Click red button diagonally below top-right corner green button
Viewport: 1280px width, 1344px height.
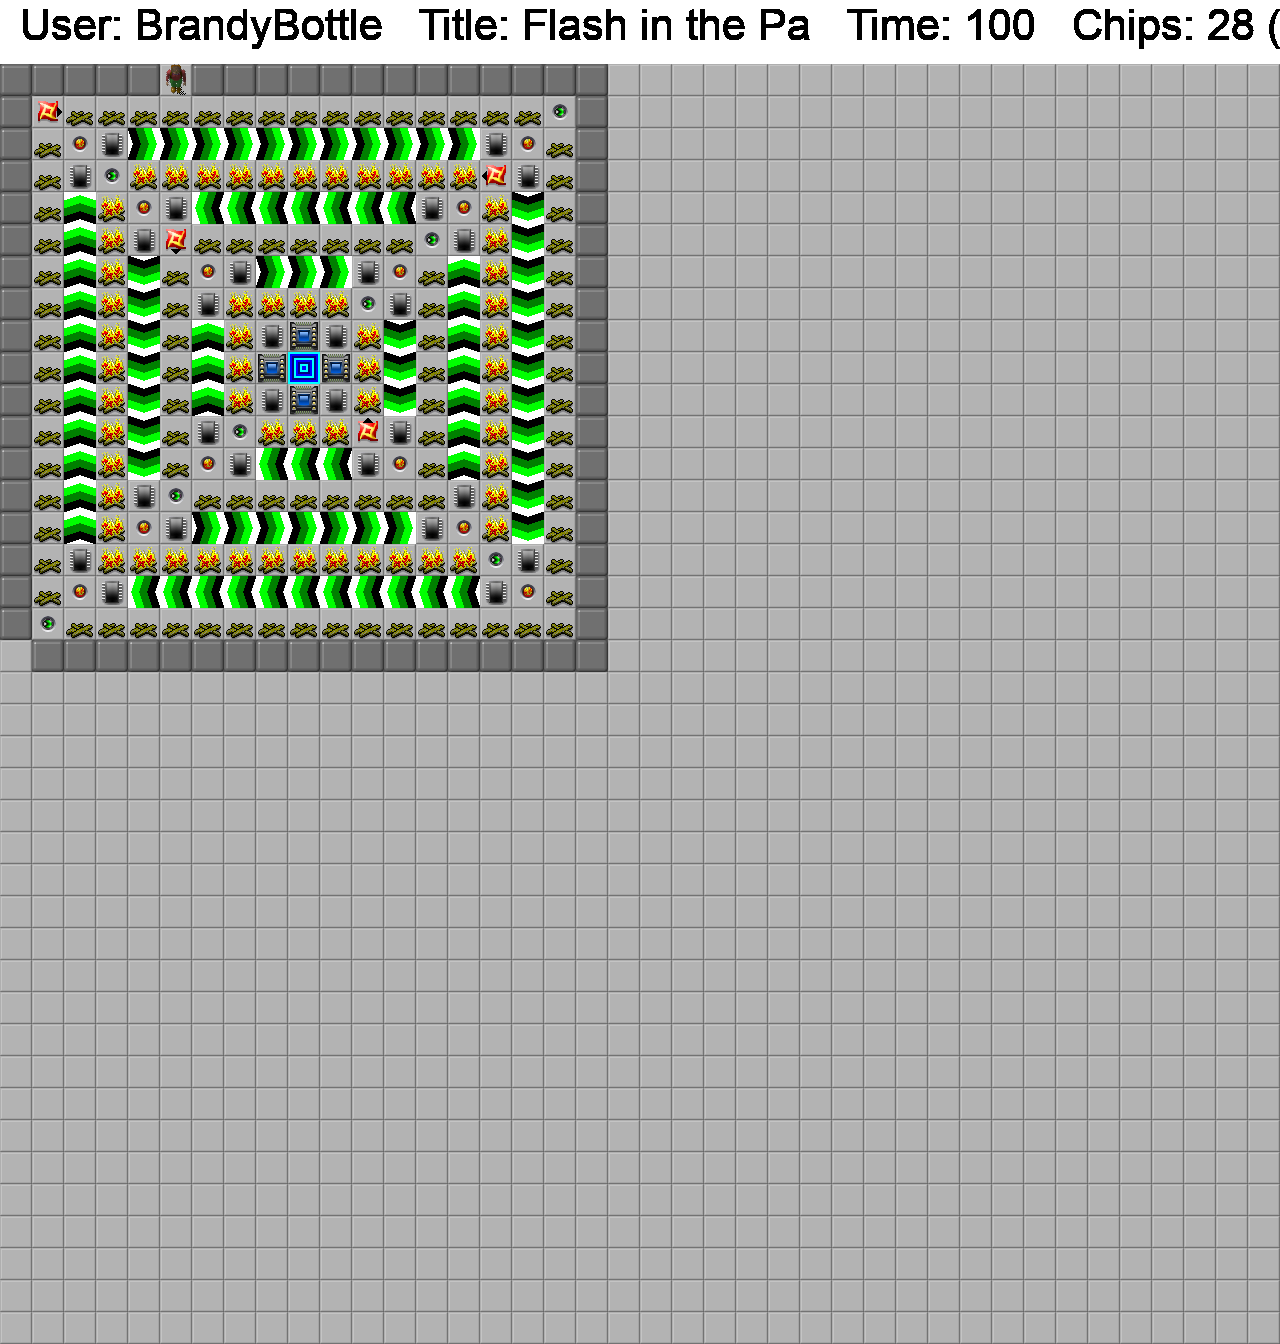click(528, 144)
